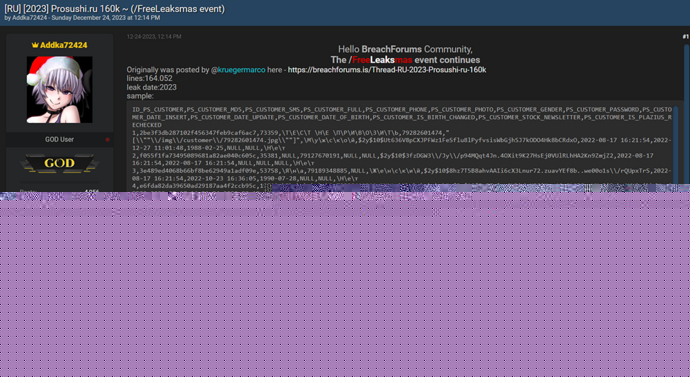
Task: Click the GOD rank badge
Action: click(59, 163)
